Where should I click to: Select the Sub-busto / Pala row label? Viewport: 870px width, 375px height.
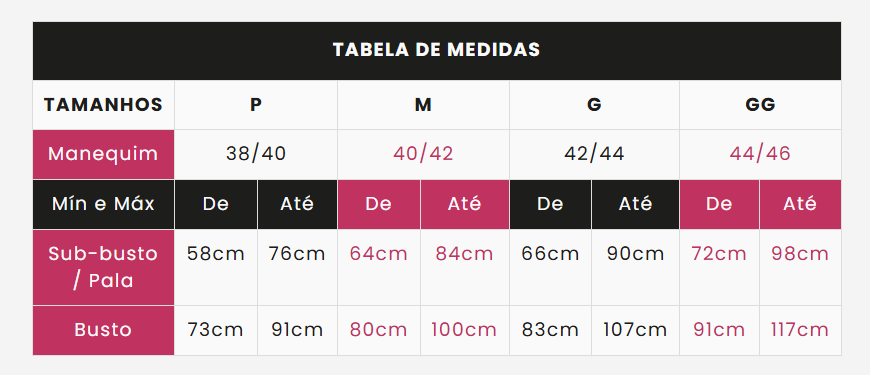103,267
